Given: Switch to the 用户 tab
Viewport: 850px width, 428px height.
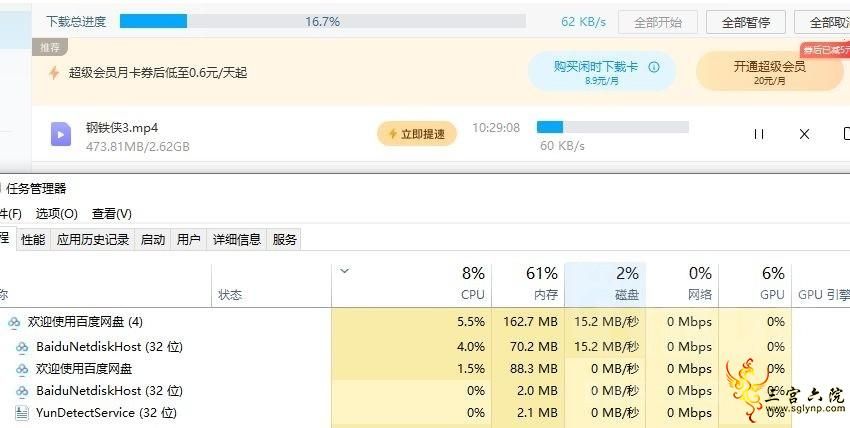Looking at the screenshot, I should coord(189,239).
